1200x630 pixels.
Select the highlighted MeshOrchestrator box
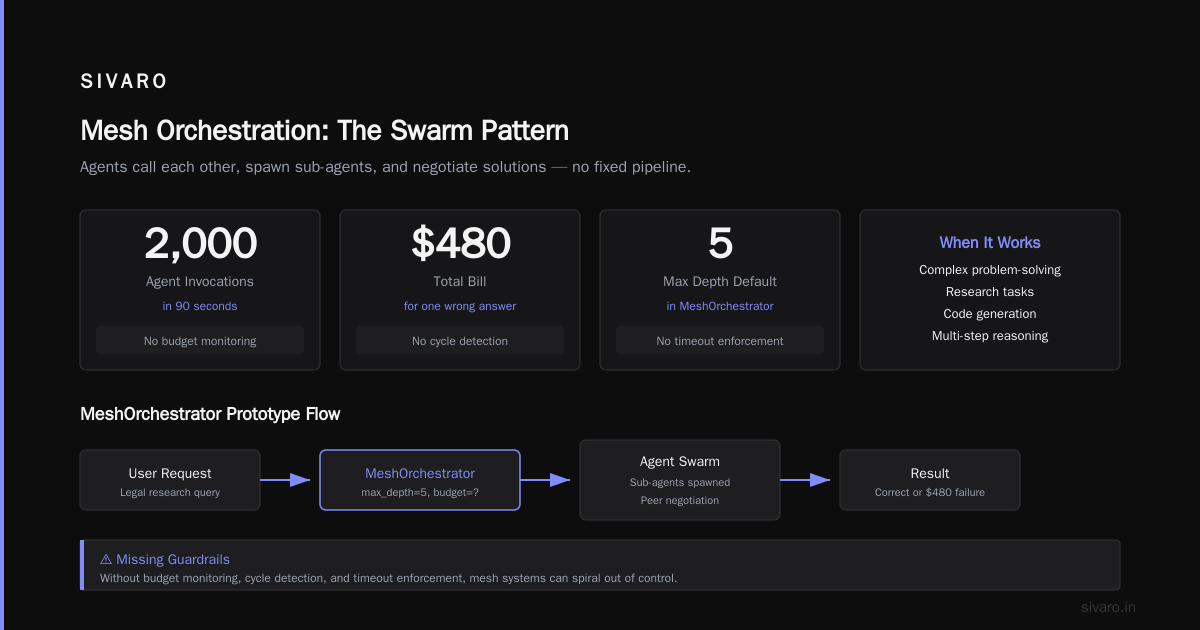point(420,480)
